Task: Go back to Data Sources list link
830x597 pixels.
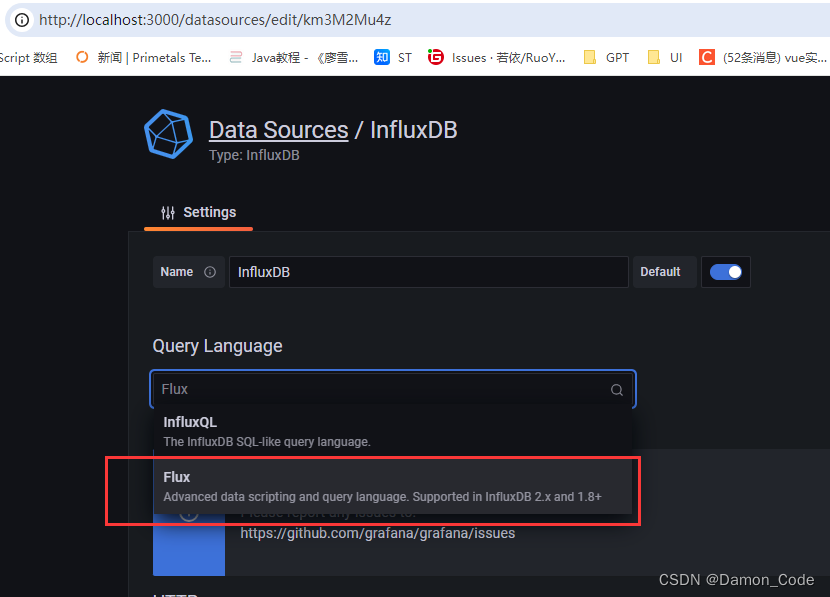Action: pyautogui.click(x=278, y=130)
